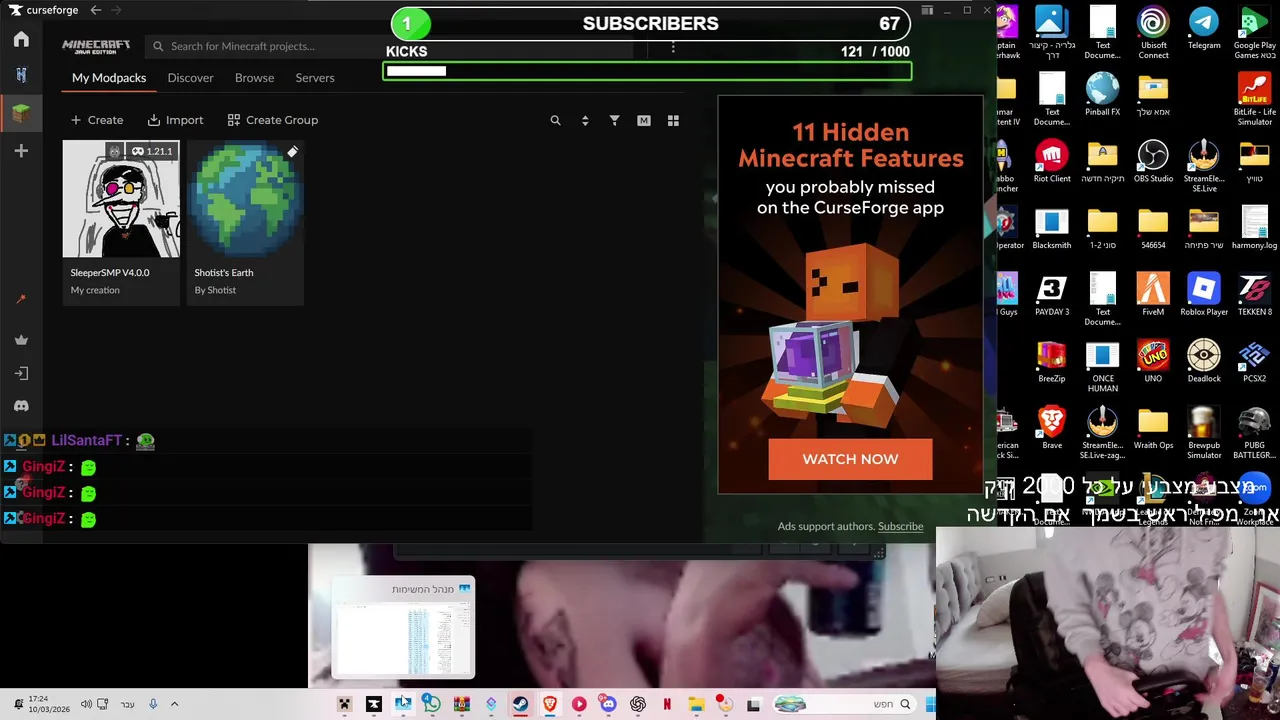Open the Riot Client desktop icon
Viewport: 1280px width, 720px height.
[1052, 161]
